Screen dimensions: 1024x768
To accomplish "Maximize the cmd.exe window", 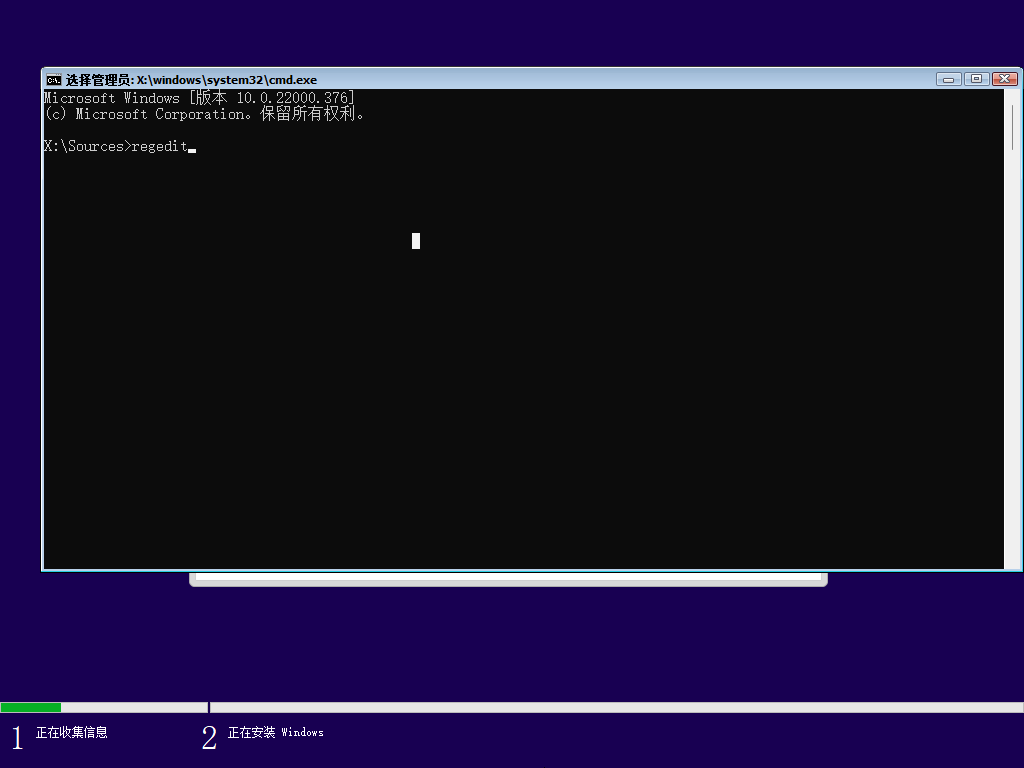I will pos(976,79).
